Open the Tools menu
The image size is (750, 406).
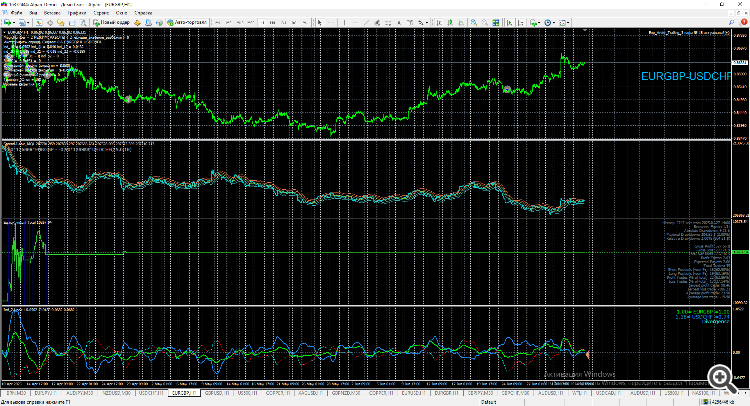(x=101, y=13)
